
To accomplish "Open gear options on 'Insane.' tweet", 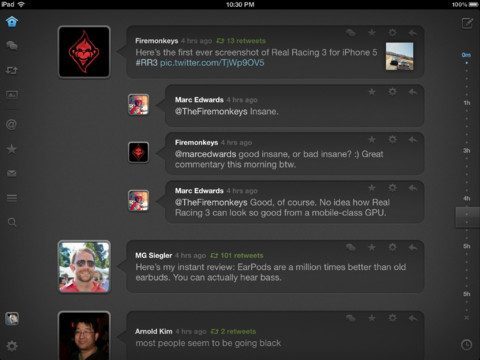I will click(x=392, y=92).
